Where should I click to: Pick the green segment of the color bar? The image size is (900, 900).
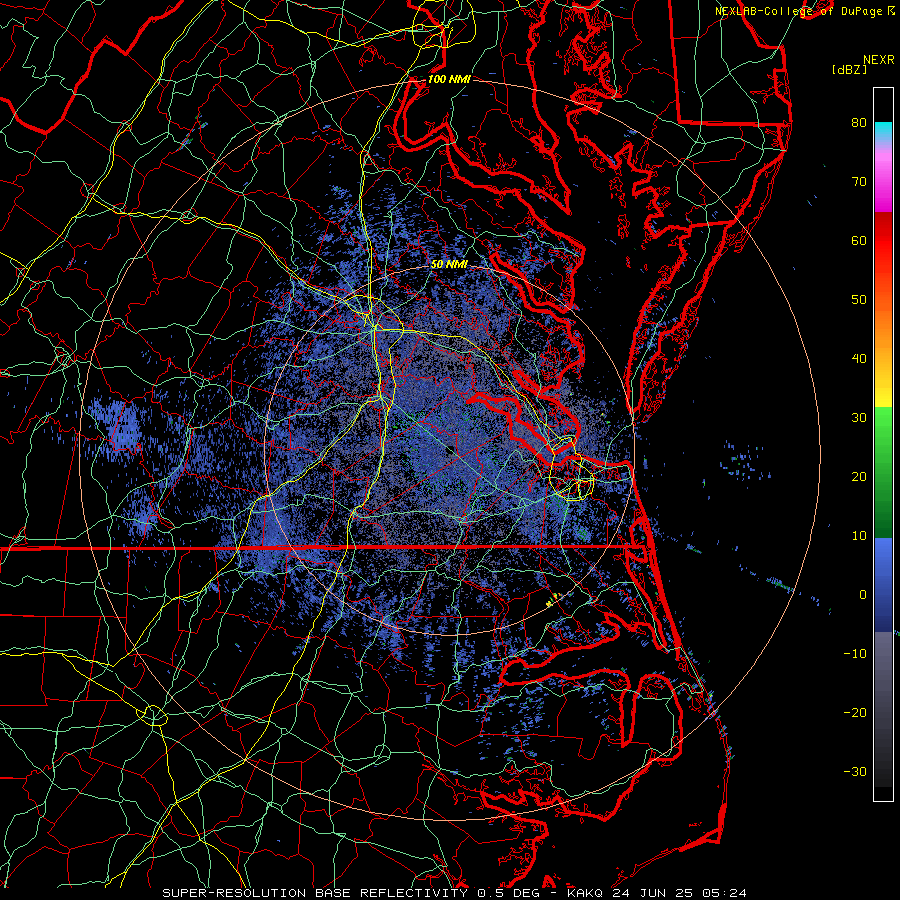[883, 472]
